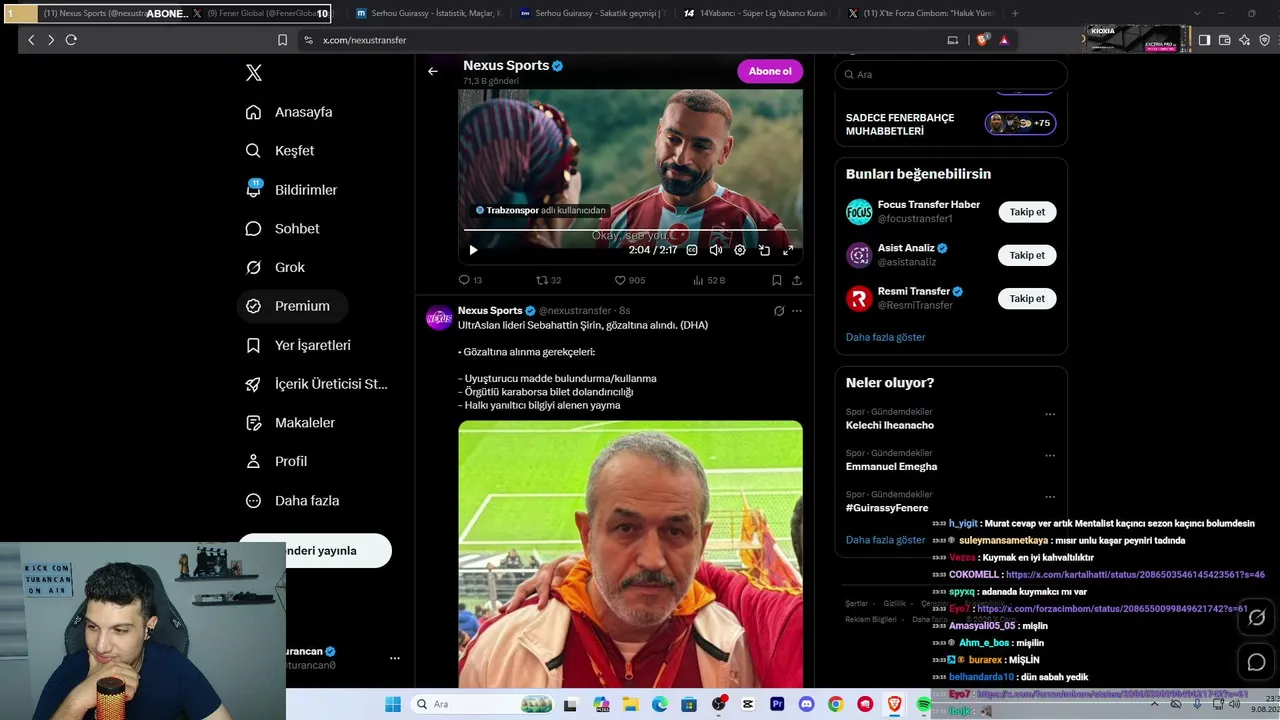
Task: Open more options on Sebahattin Şirin post
Action: (x=797, y=311)
